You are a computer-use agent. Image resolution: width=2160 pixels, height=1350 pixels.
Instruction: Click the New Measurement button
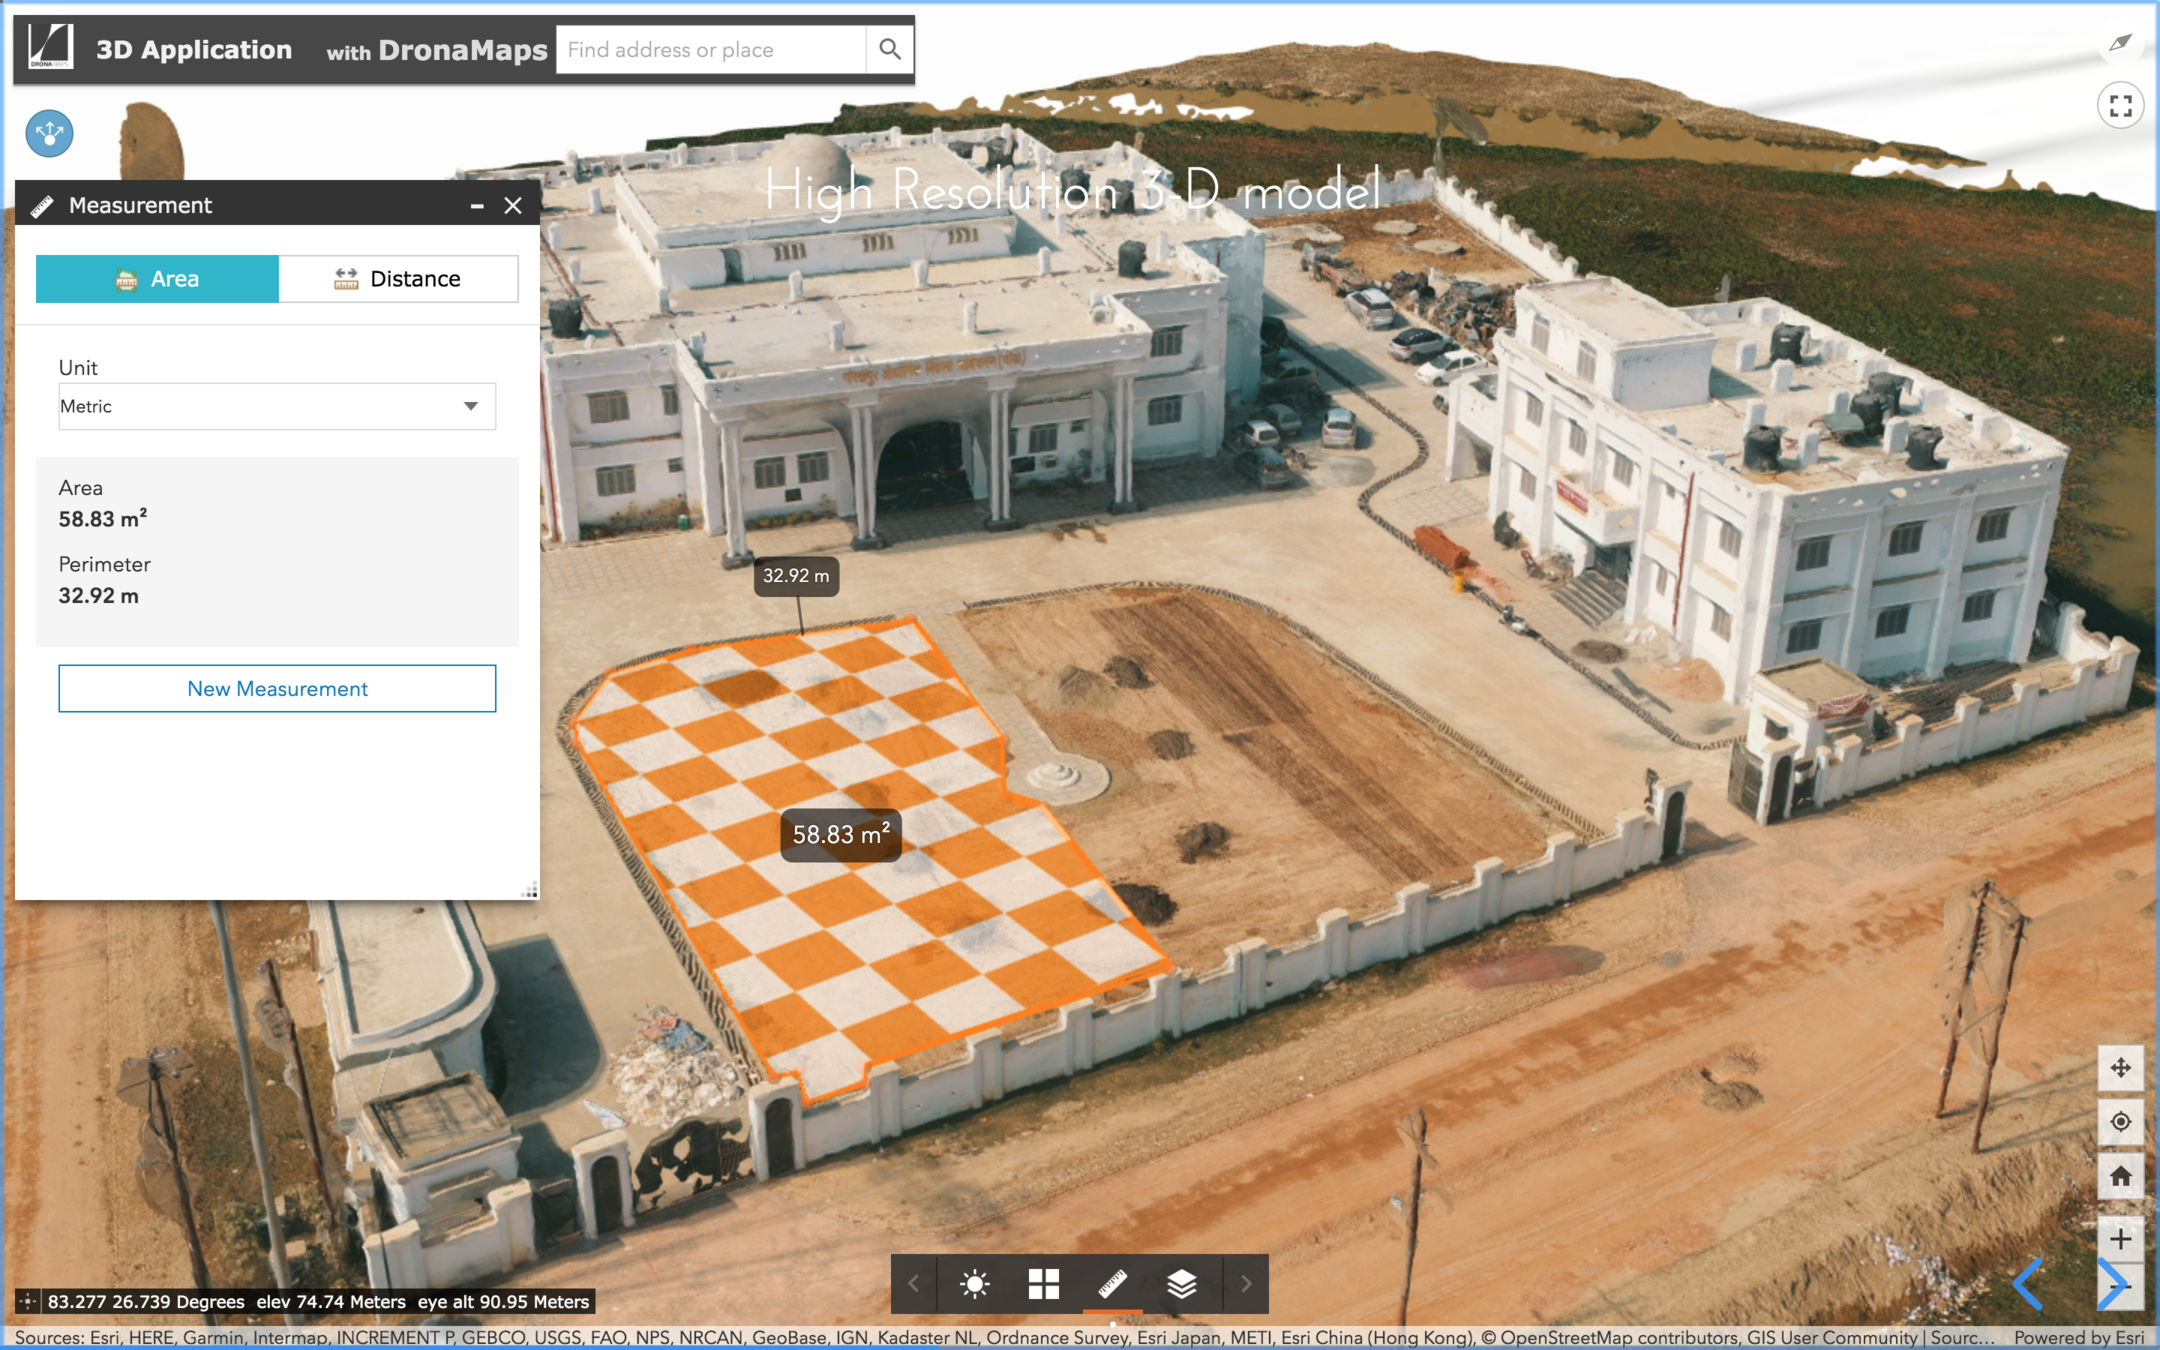(277, 689)
